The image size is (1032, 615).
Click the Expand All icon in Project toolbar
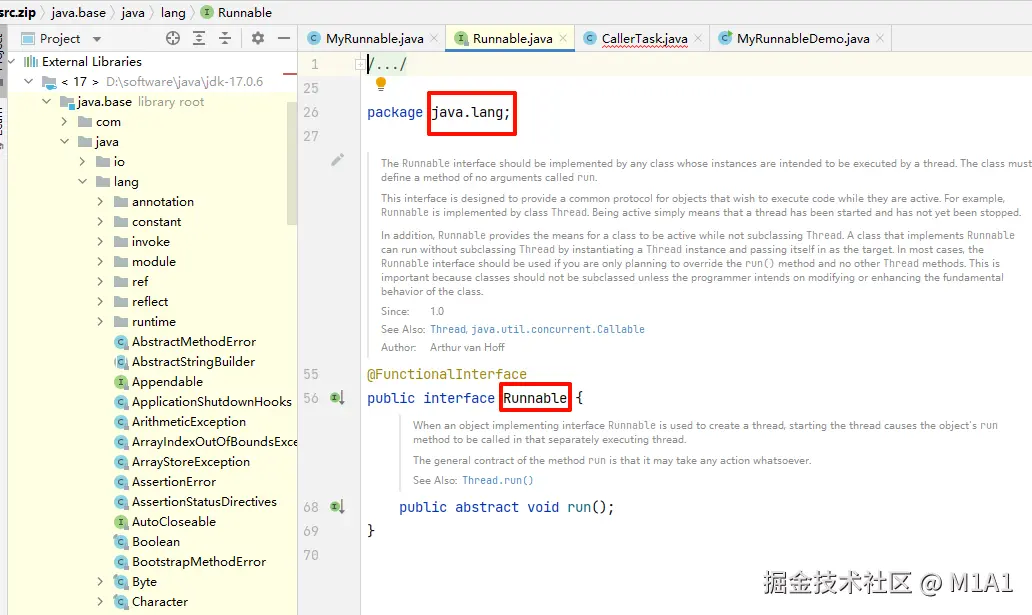[199, 38]
